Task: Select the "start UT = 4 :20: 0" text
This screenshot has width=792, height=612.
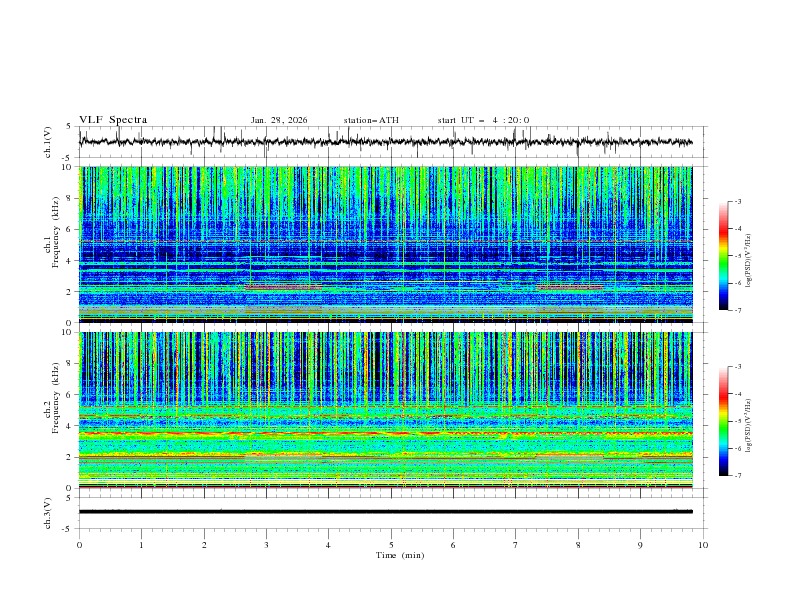Action: click(x=483, y=120)
